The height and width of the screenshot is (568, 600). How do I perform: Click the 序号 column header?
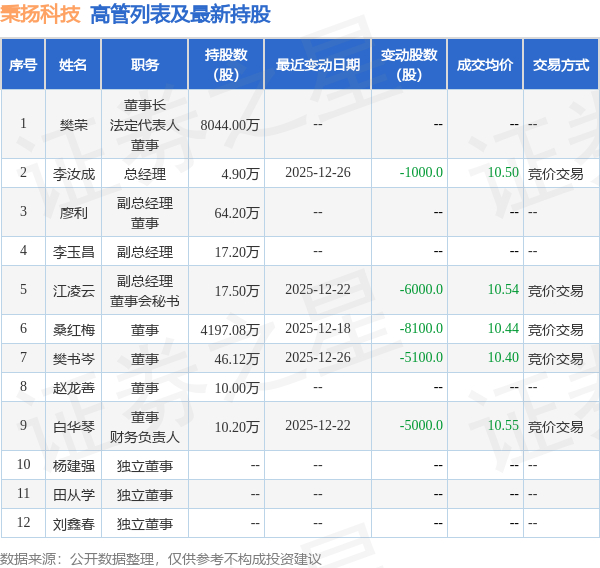pos(23,64)
